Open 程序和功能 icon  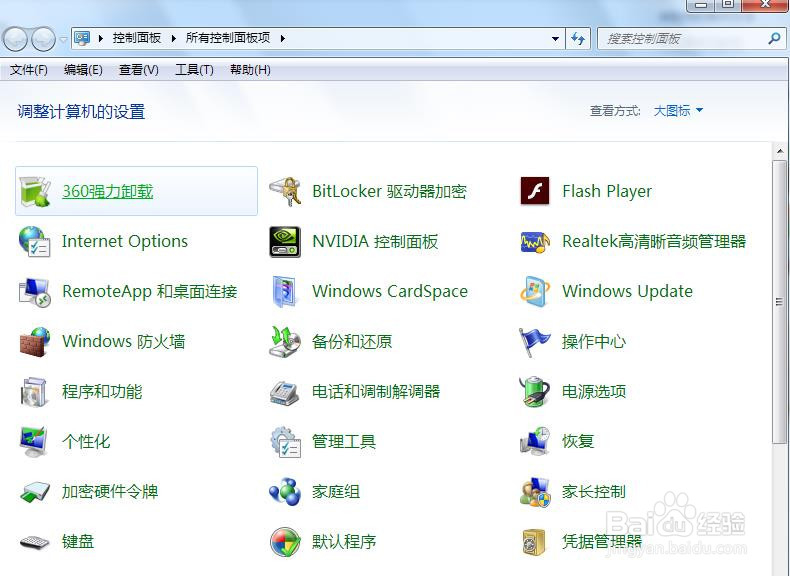pos(34,392)
